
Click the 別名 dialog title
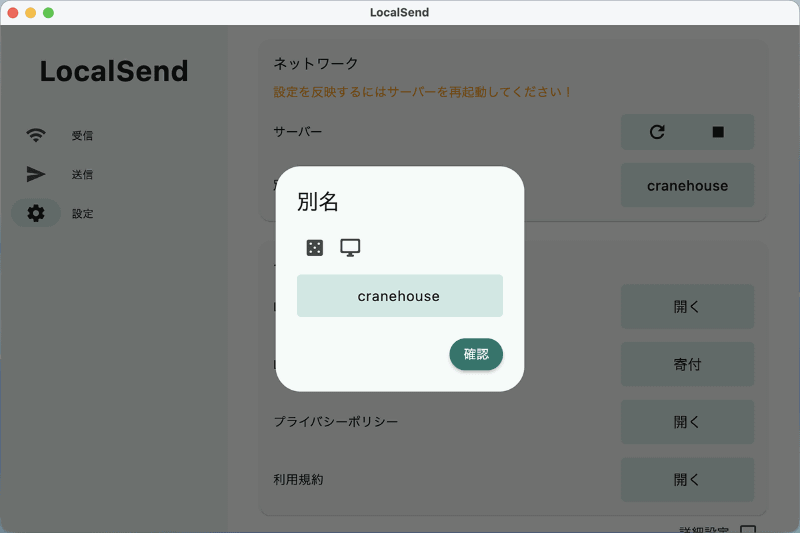coord(317,201)
